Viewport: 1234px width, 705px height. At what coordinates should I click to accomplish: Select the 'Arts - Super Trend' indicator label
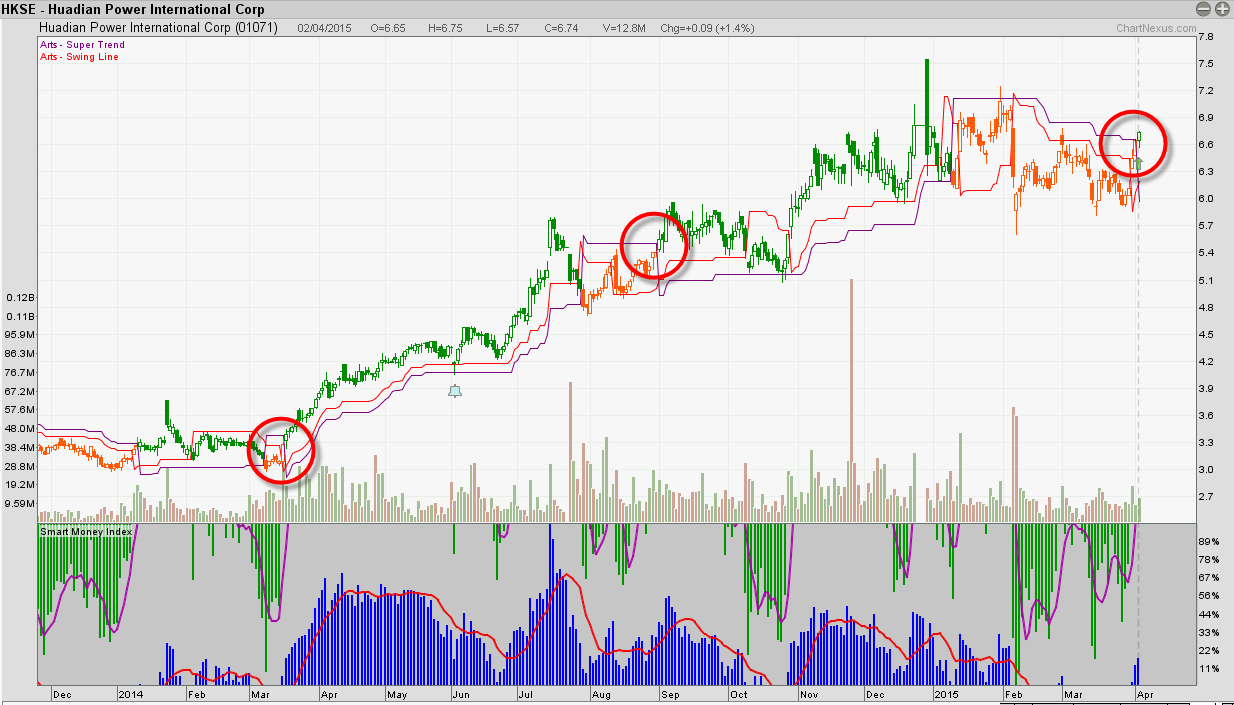pos(83,45)
